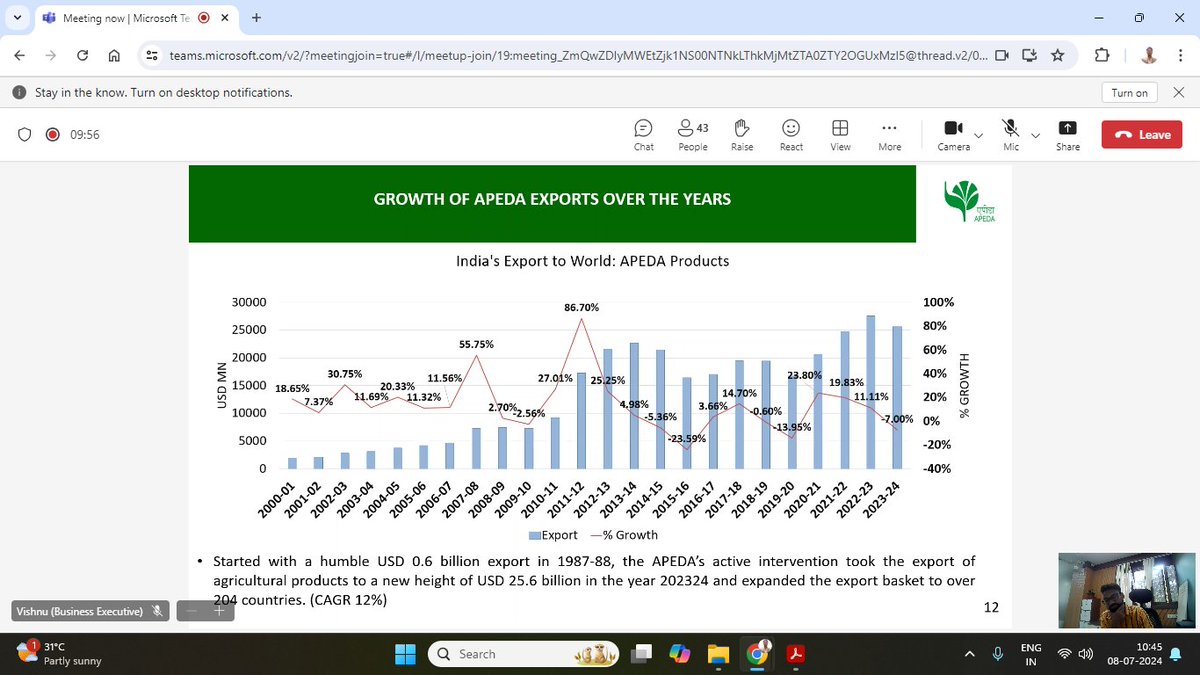Reload the Teams meeting page
This screenshot has width=1200, height=675.
(83, 56)
